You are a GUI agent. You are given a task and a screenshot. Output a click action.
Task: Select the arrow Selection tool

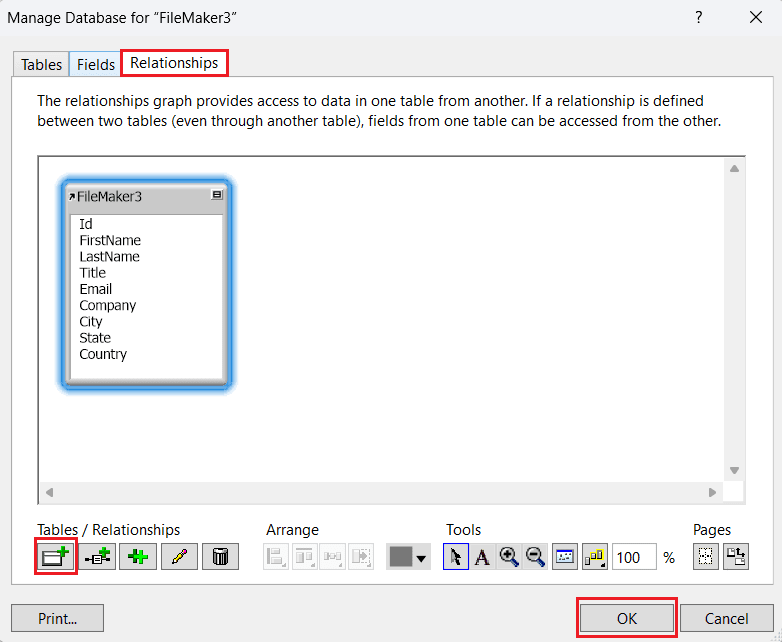455,557
